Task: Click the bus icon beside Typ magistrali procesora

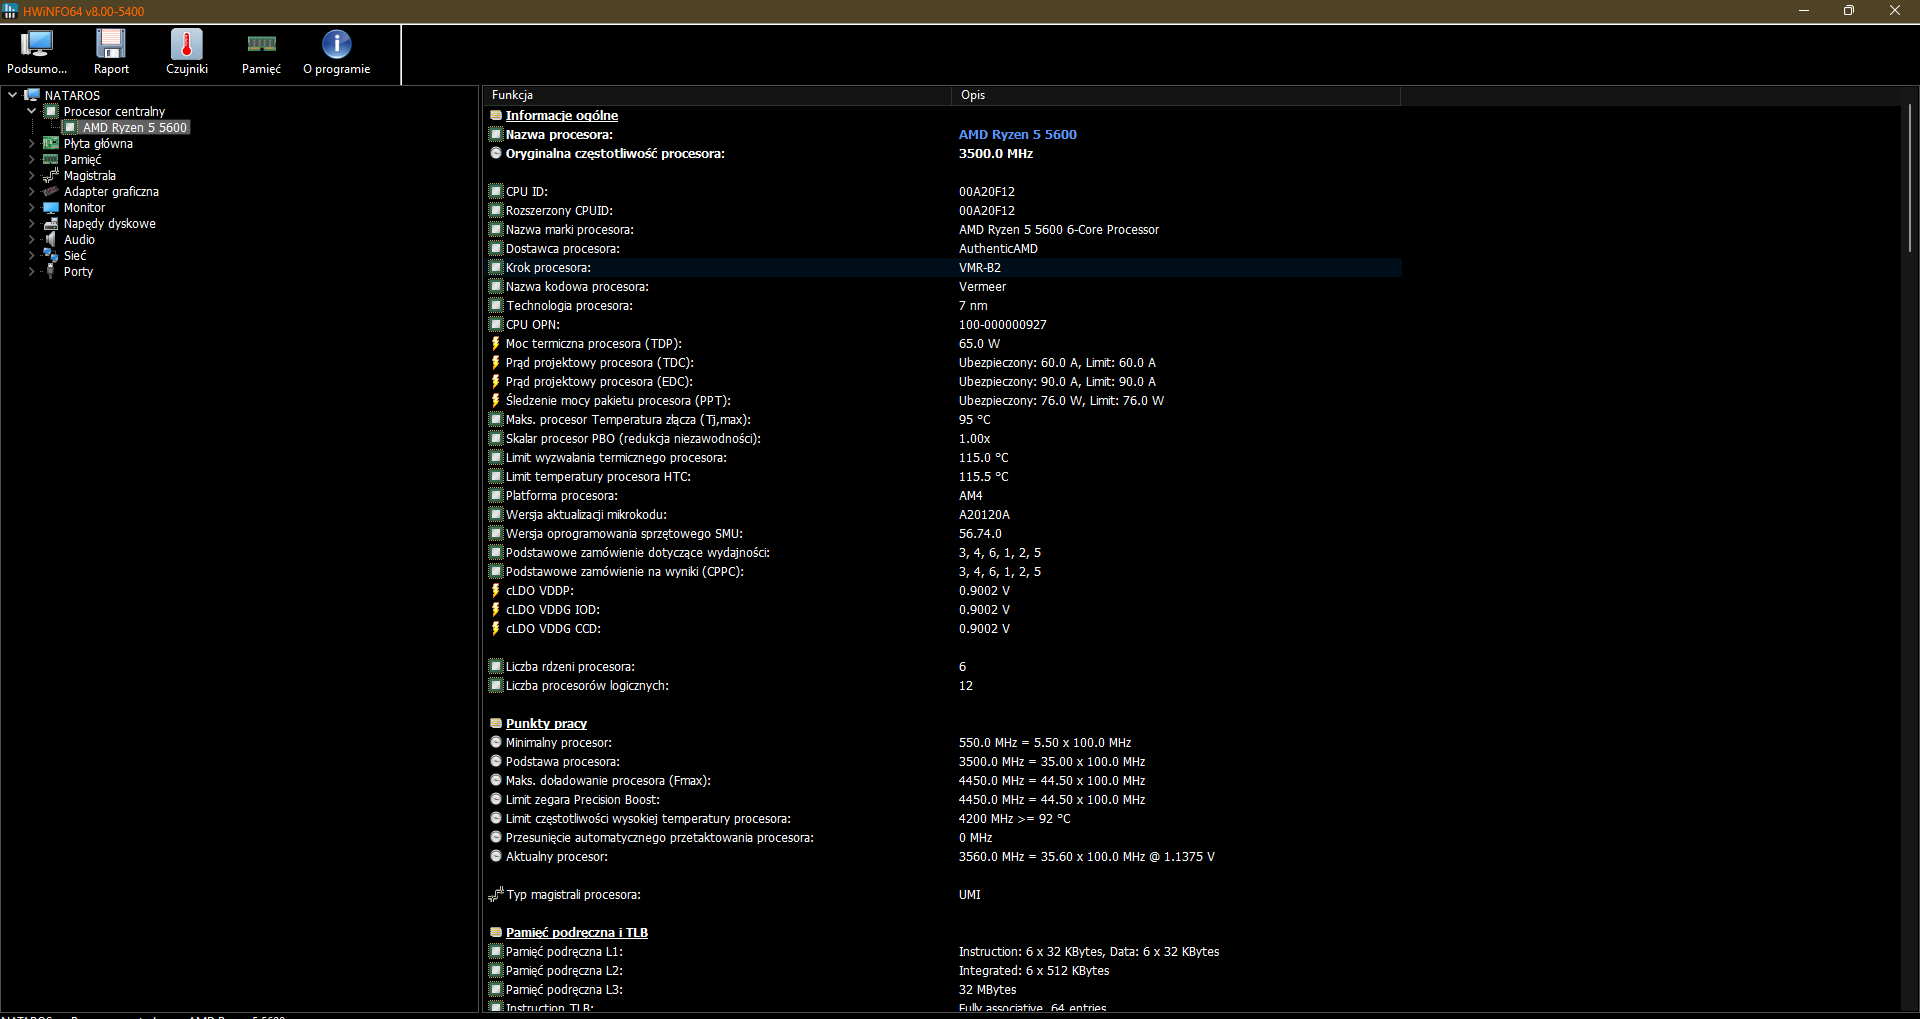Action: pos(496,894)
